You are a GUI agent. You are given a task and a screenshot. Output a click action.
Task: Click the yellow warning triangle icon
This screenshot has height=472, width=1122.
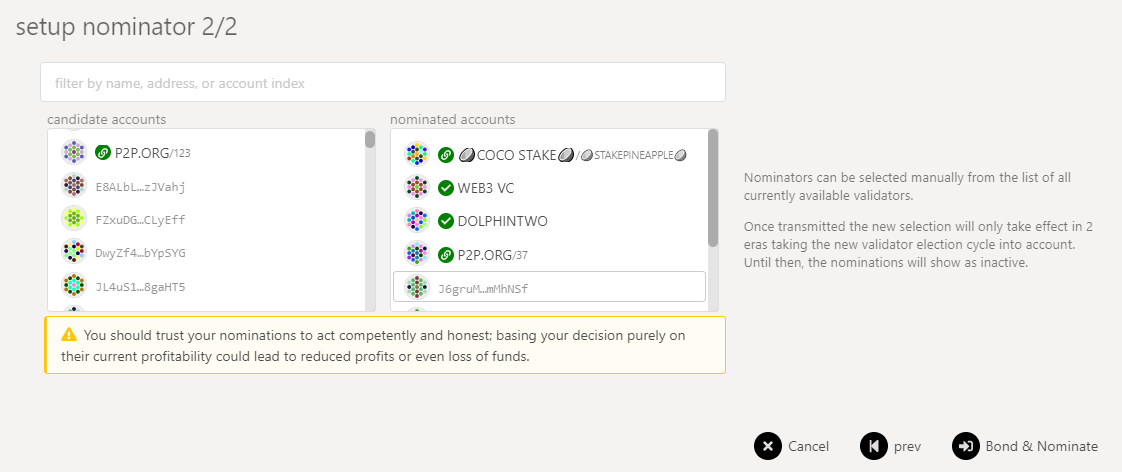[x=69, y=335]
